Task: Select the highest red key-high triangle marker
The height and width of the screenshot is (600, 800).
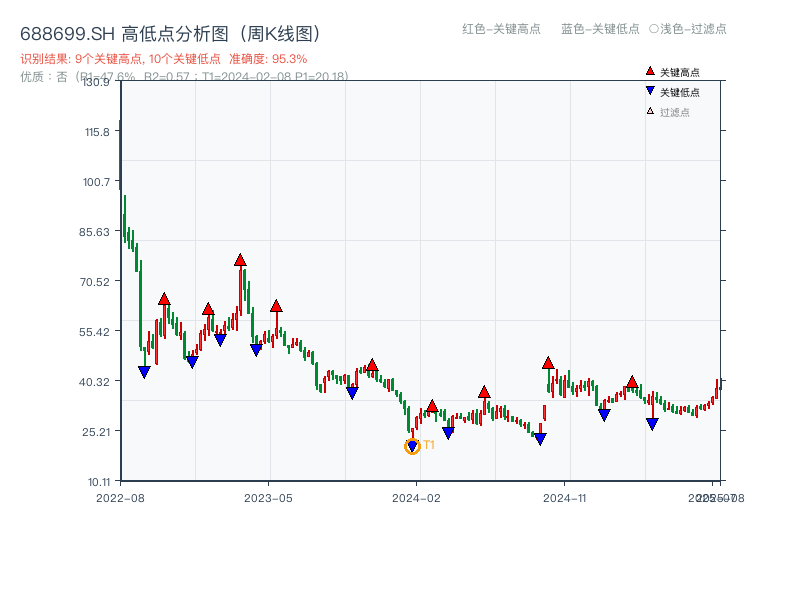Action: (x=240, y=259)
